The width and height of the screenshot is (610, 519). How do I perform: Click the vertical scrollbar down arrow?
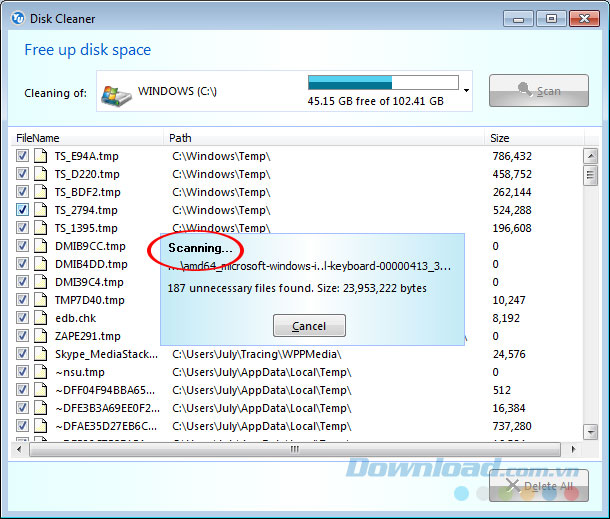[x=590, y=433]
